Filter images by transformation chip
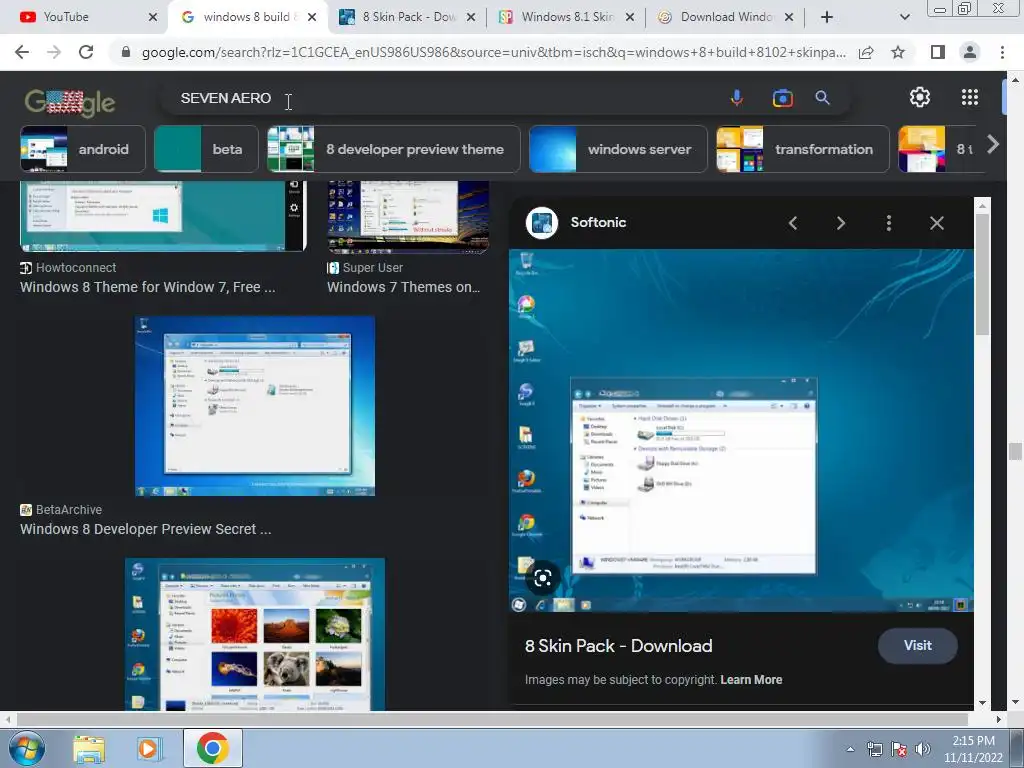 (803, 149)
